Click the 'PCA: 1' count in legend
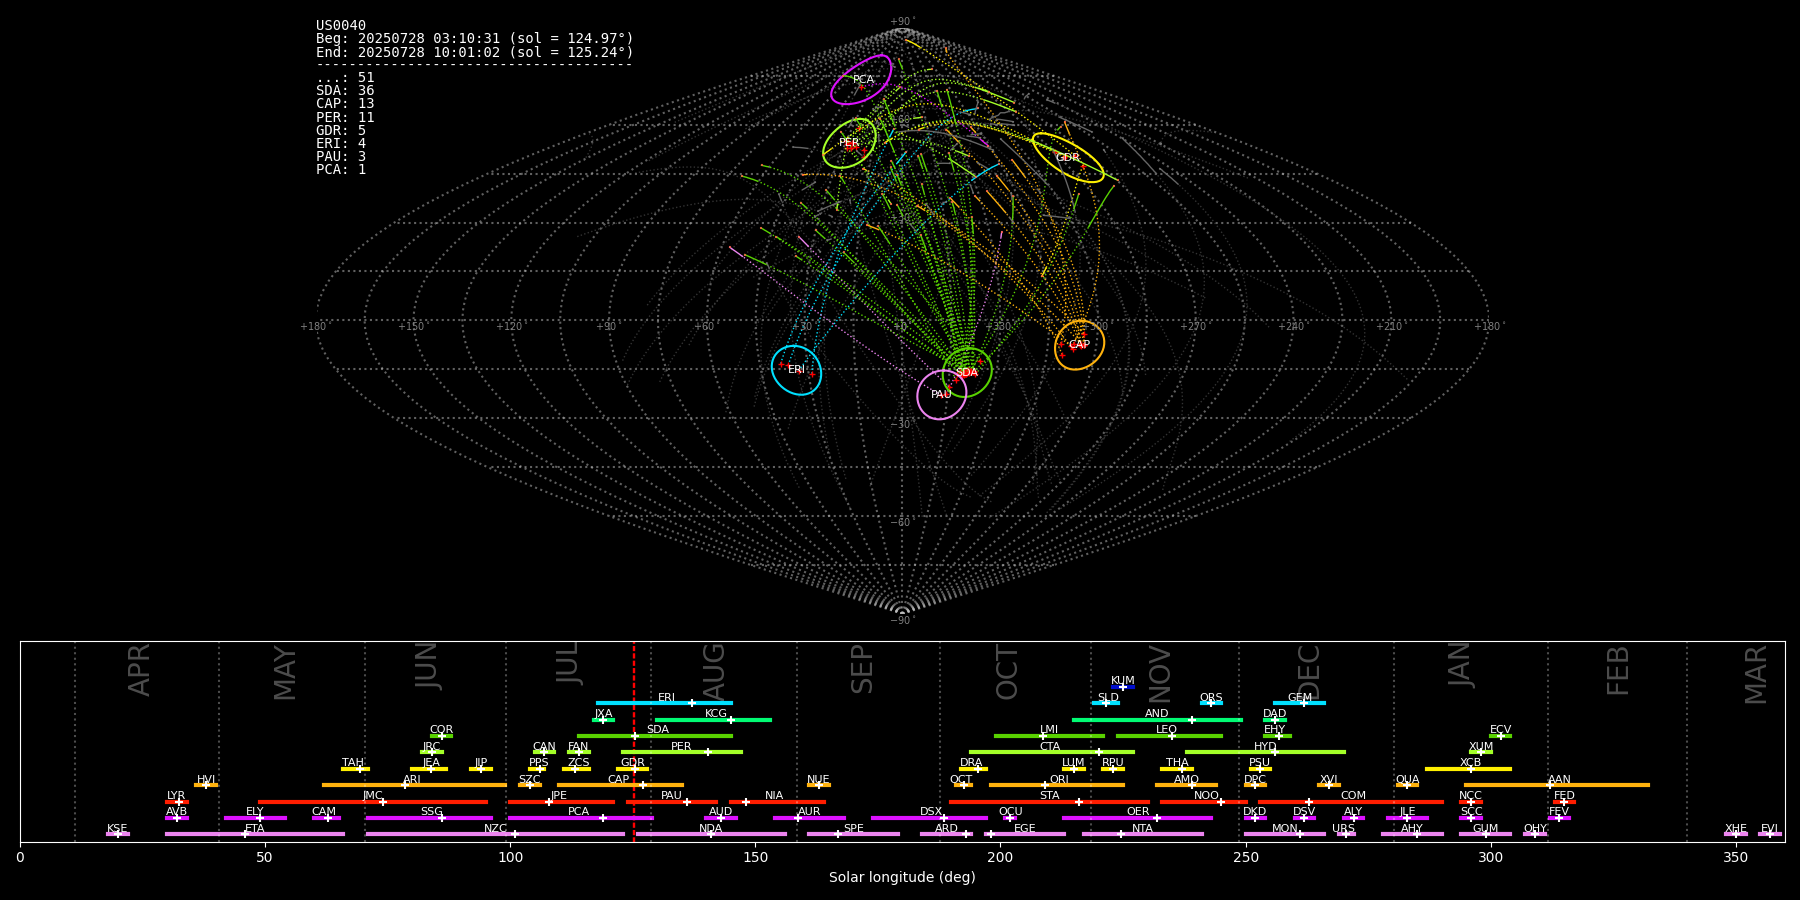This screenshot has width=1800, height=900. (341, 169)
